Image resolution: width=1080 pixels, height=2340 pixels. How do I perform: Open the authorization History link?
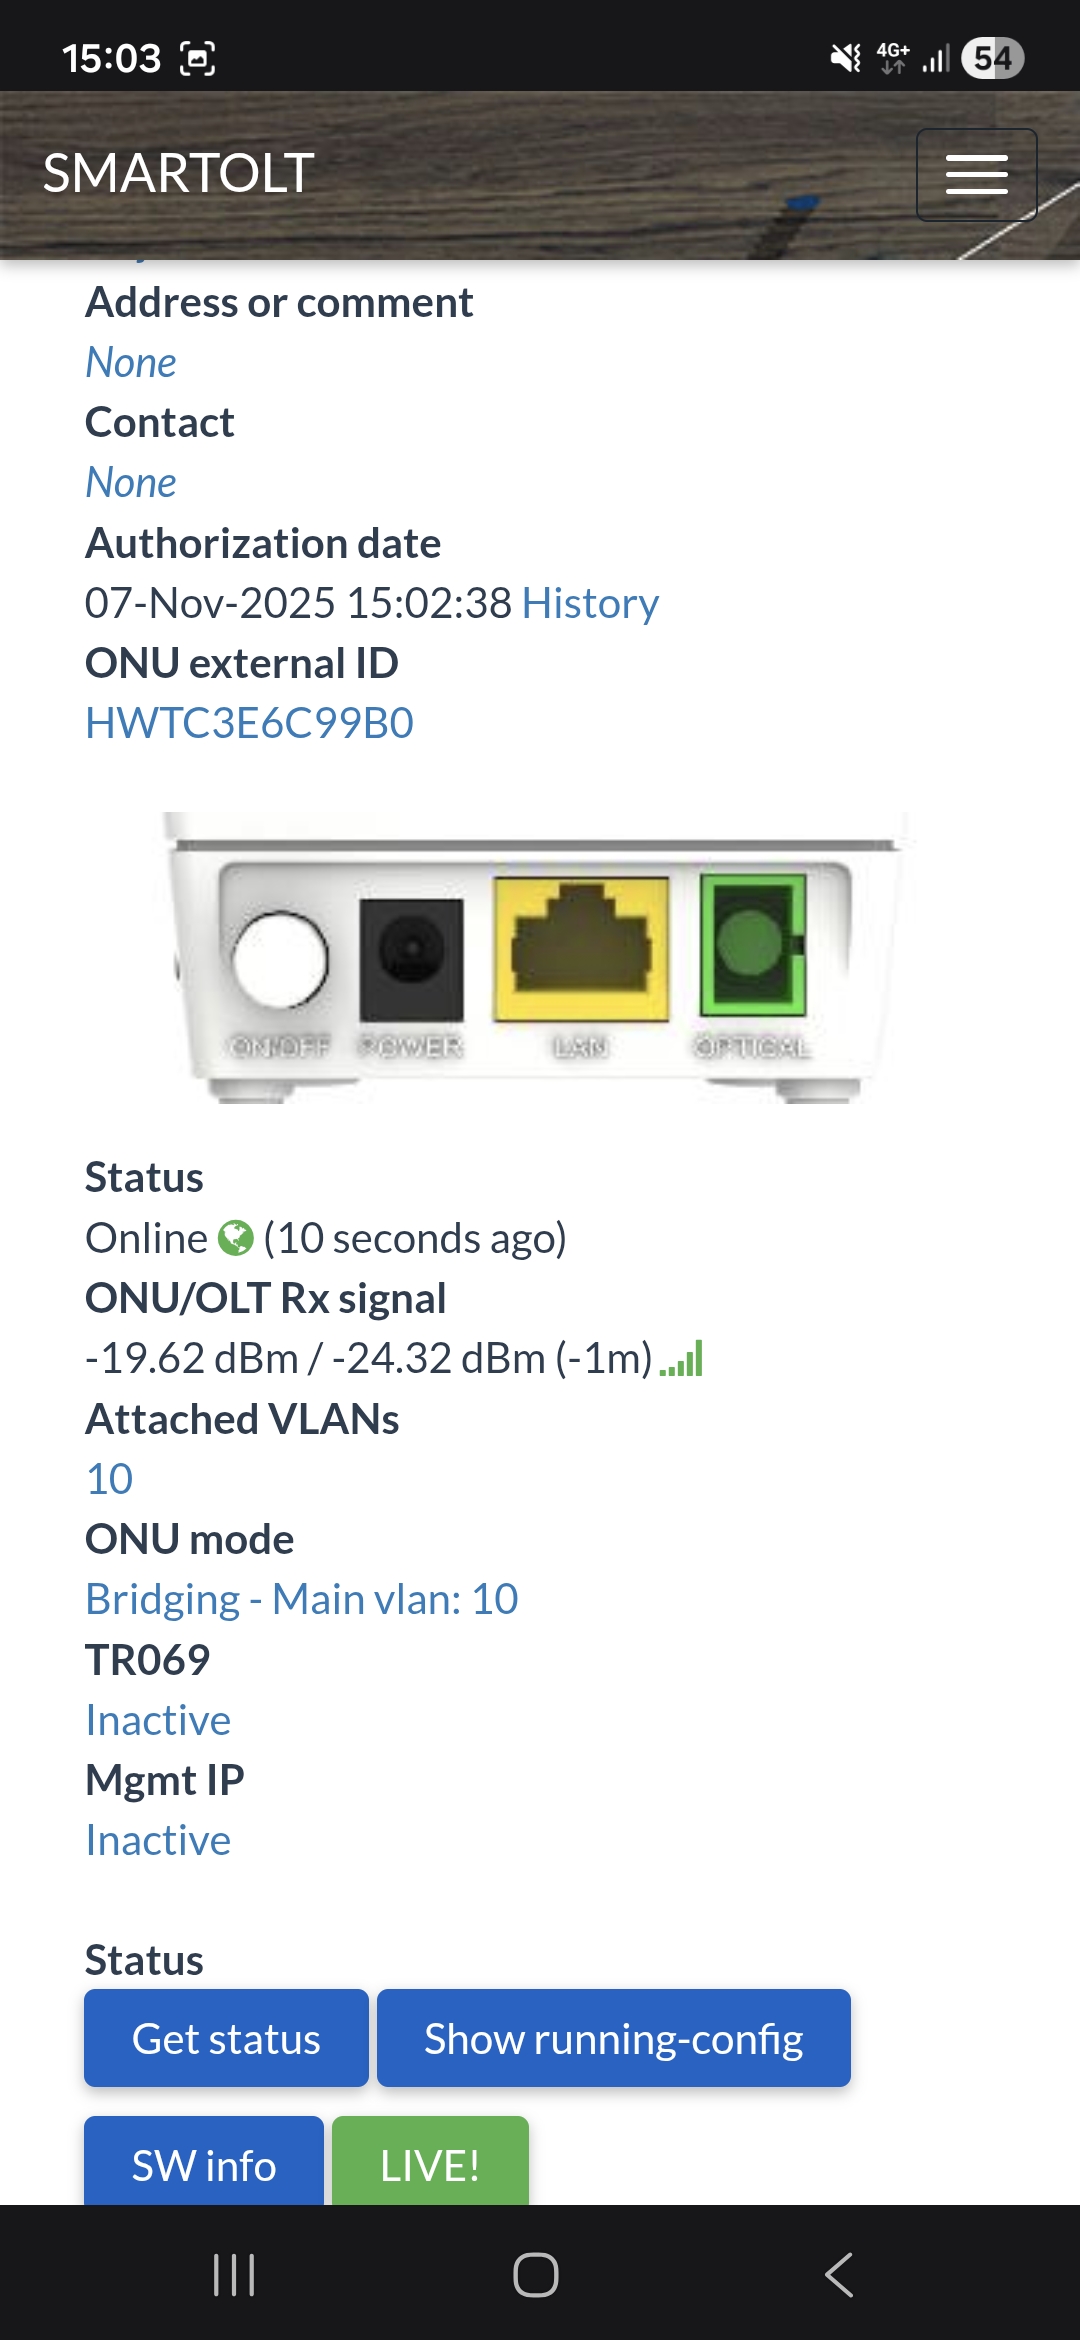point(590,603)
